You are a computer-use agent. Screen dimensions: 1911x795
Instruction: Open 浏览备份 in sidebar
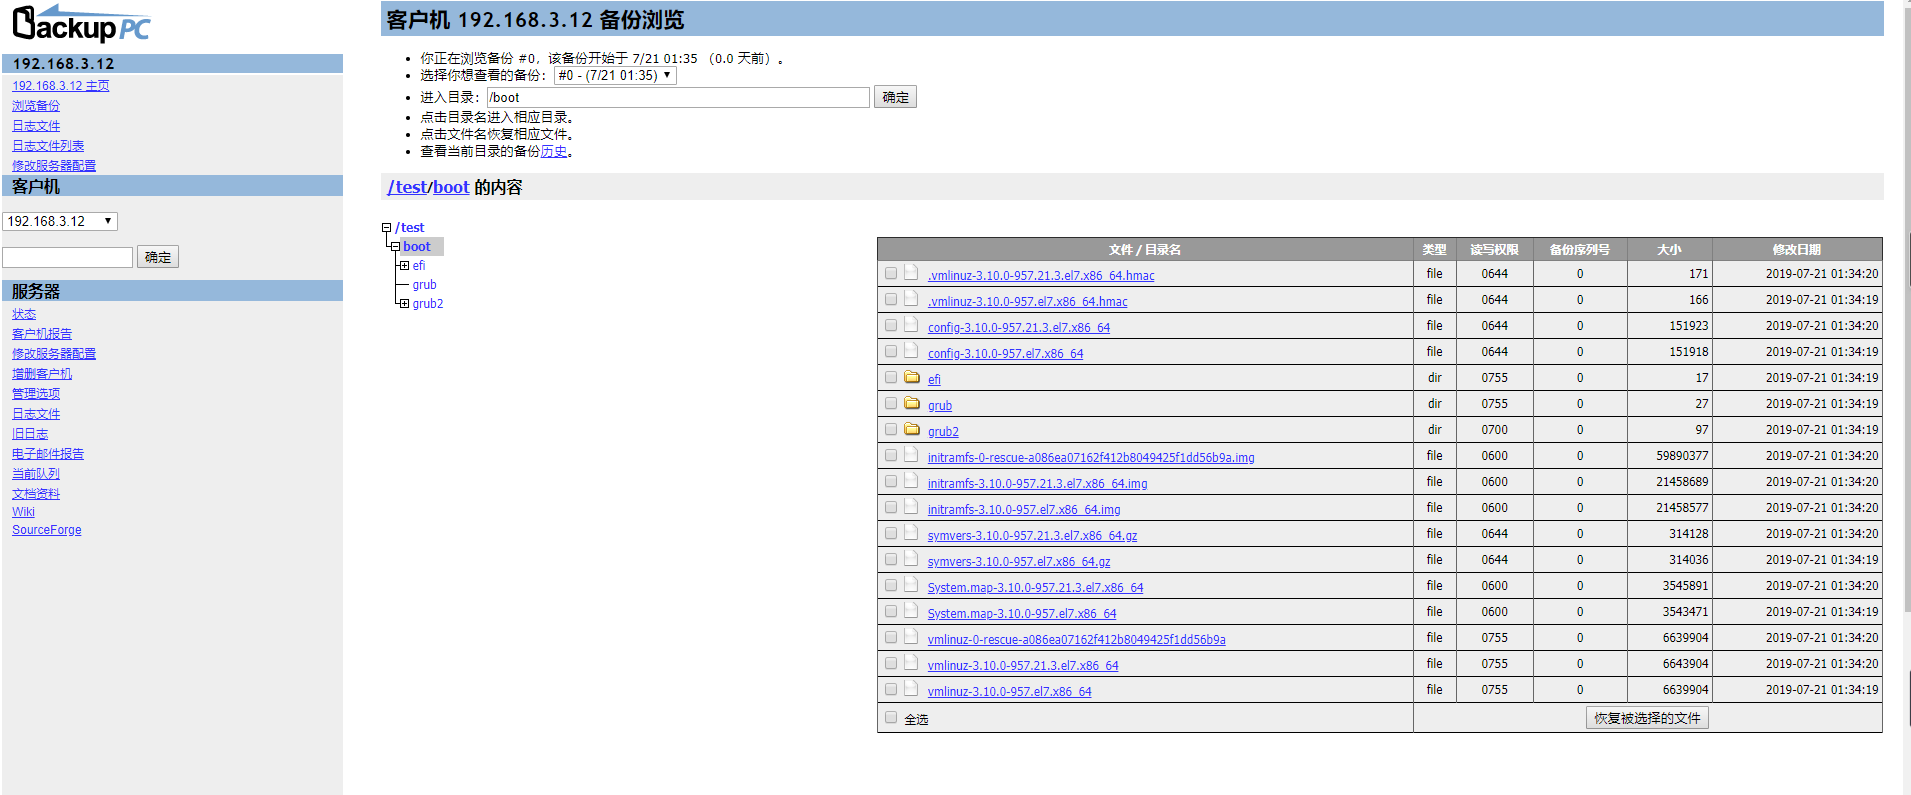pos(36,106)
